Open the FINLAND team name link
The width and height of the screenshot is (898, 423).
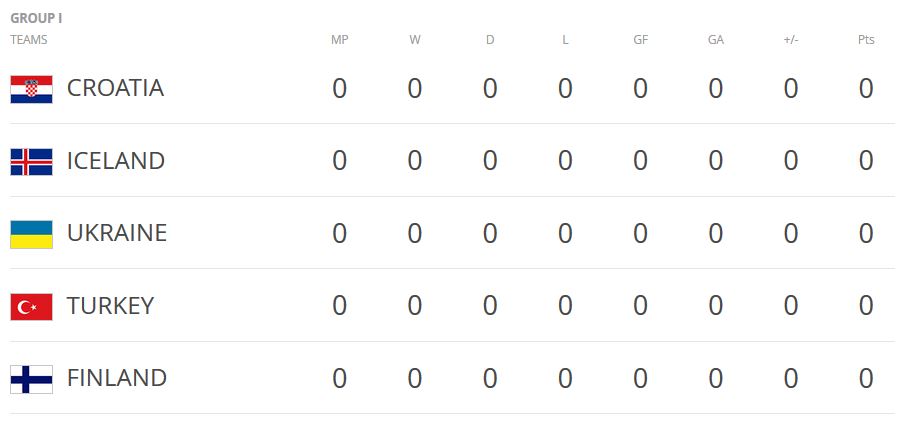pyautogui.click(x=116, y=378)
